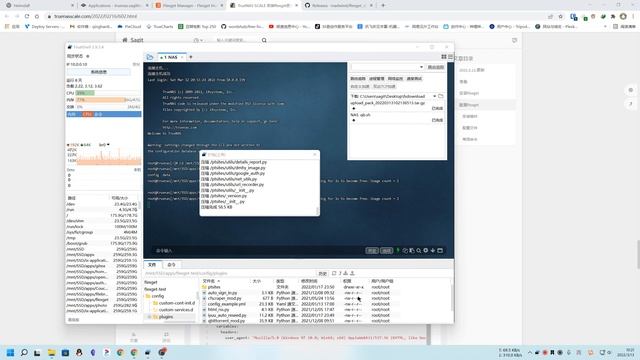Click the copy icon in terminal toolbar
640x360 pixels.
(412, 251)
